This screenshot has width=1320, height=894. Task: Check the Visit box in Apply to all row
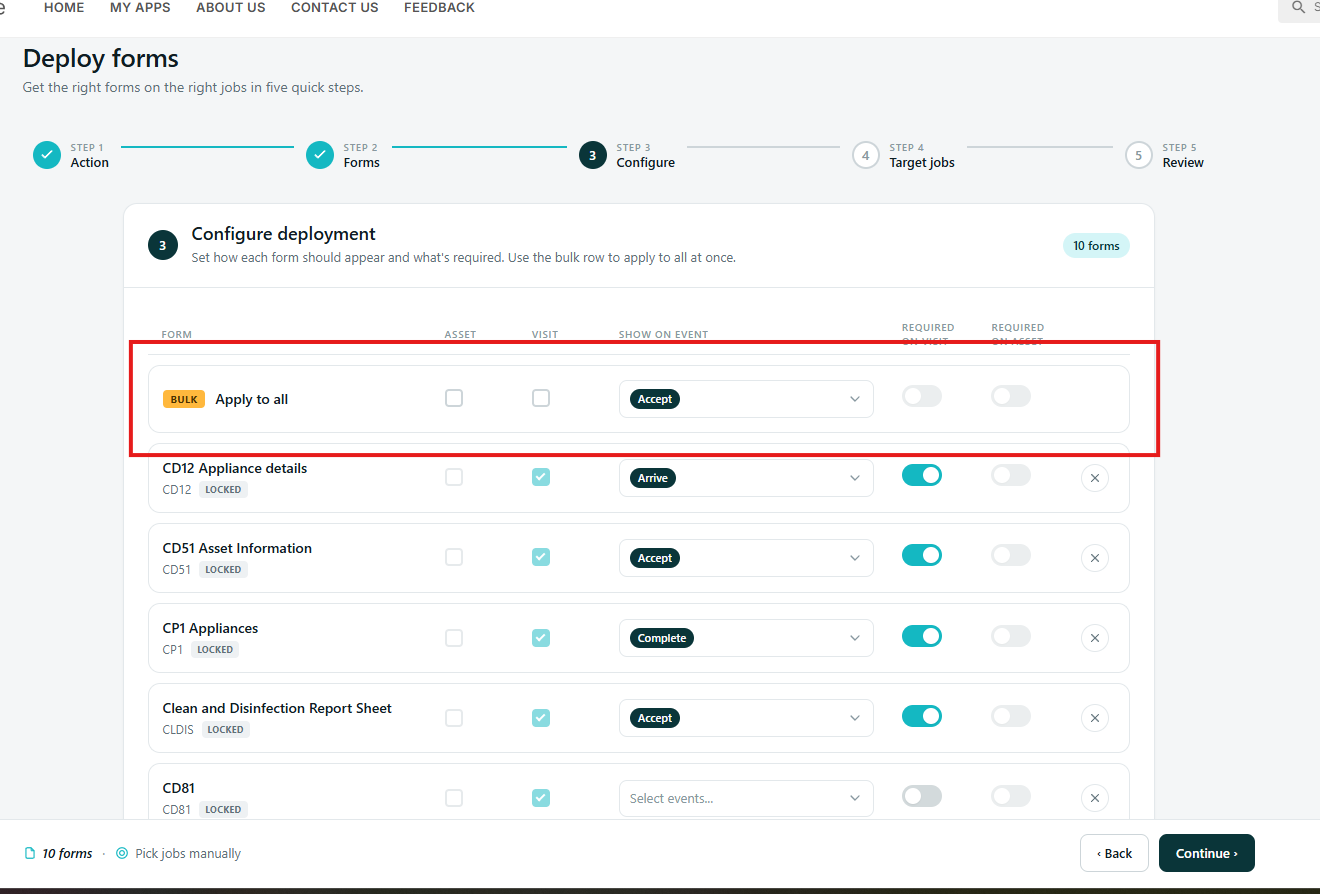[x=541, y=398]
